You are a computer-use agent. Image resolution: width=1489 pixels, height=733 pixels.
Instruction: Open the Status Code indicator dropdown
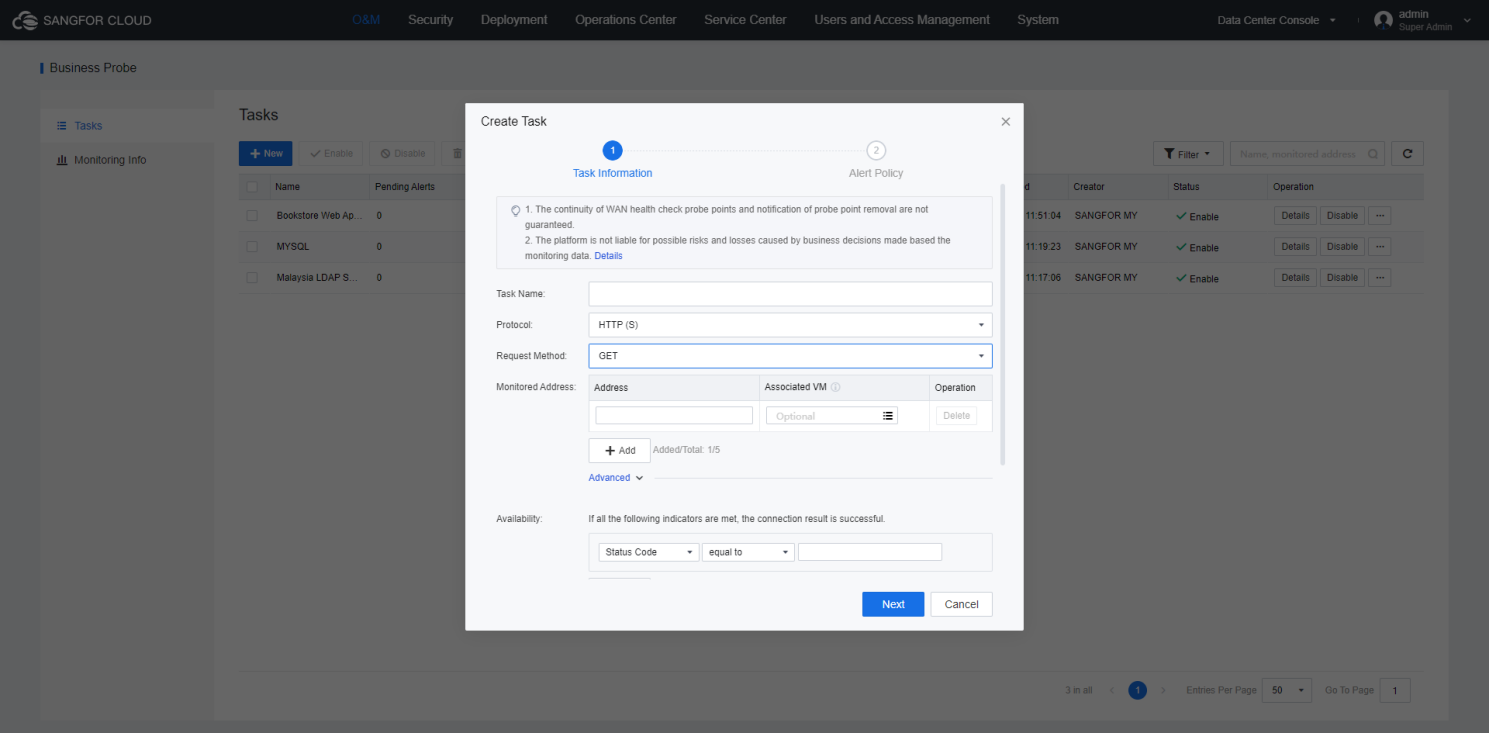pyautogui.click(x=648, y=552)
